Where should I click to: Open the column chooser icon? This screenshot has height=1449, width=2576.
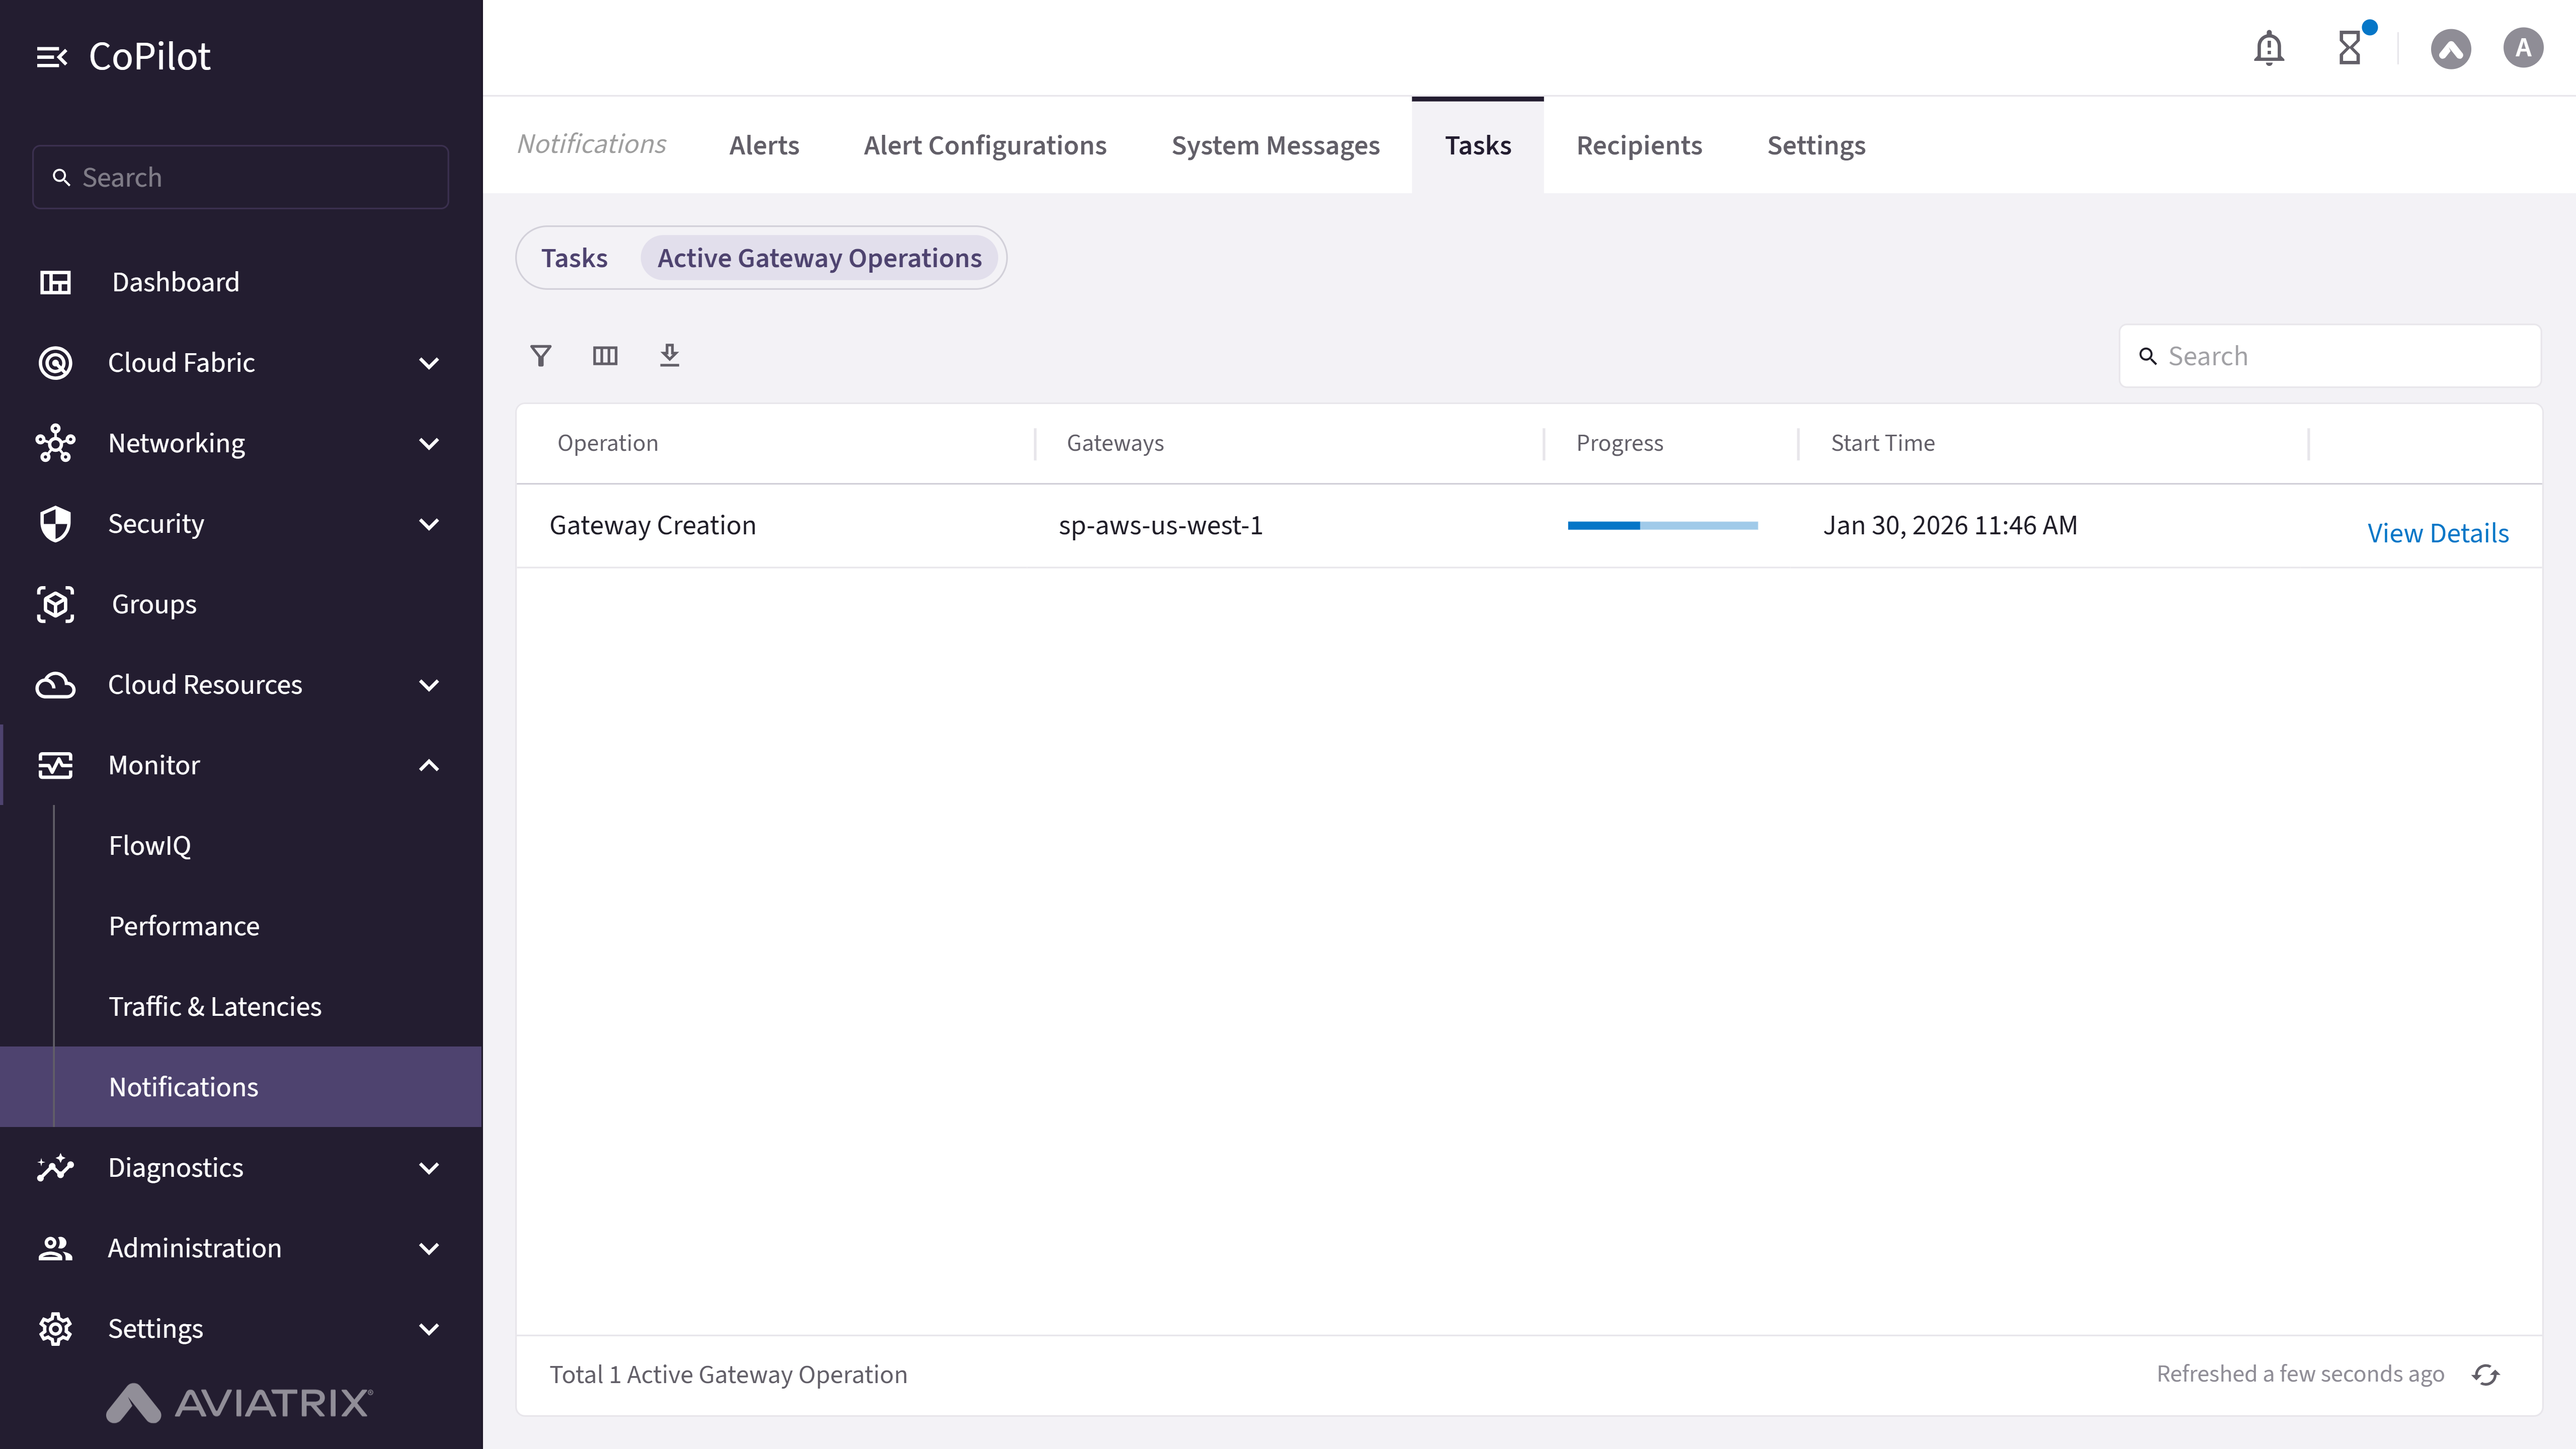point(605,355)
